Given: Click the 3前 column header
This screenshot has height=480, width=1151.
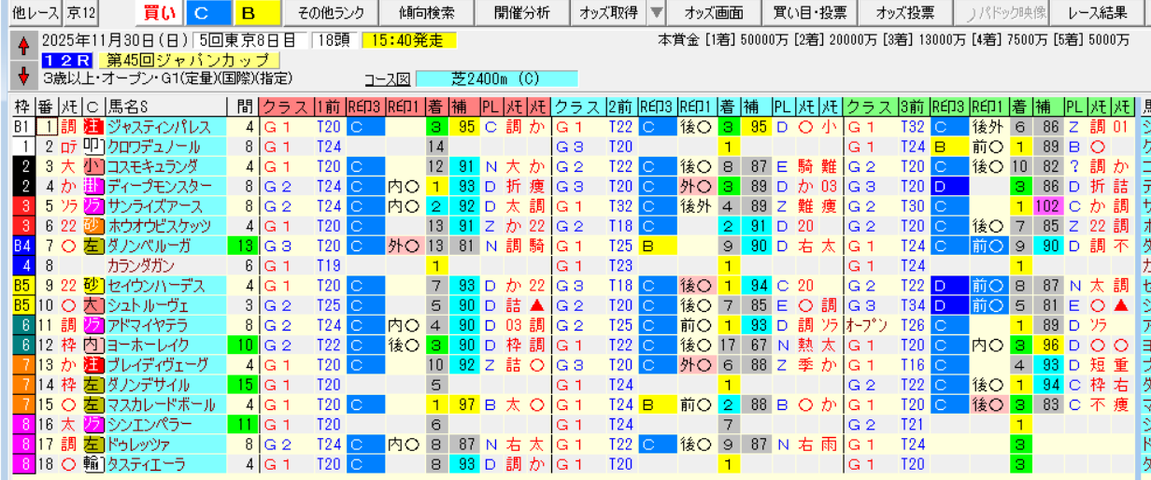Looking at the screenshot, I should click(913, 106).
